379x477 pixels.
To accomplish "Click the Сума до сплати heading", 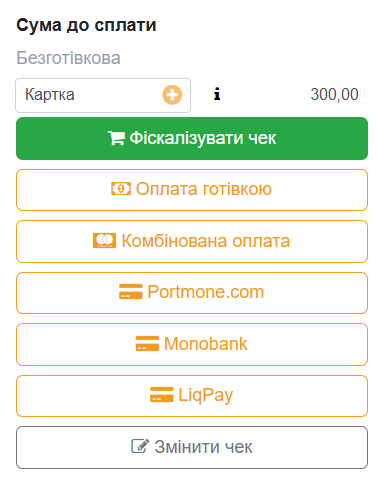I will pyautogui.click(x=86, y=25).
